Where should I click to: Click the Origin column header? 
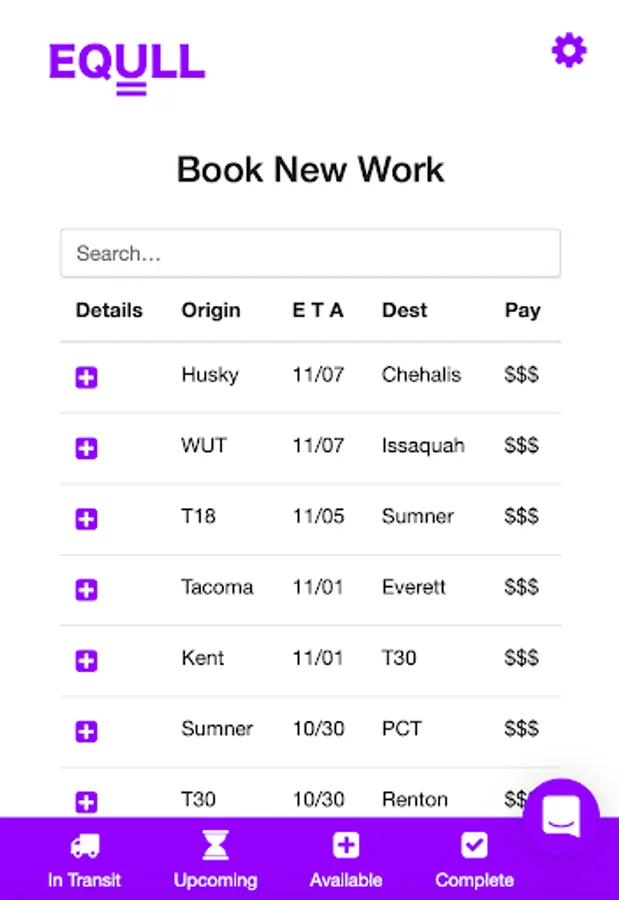click(x=211, y=310)
